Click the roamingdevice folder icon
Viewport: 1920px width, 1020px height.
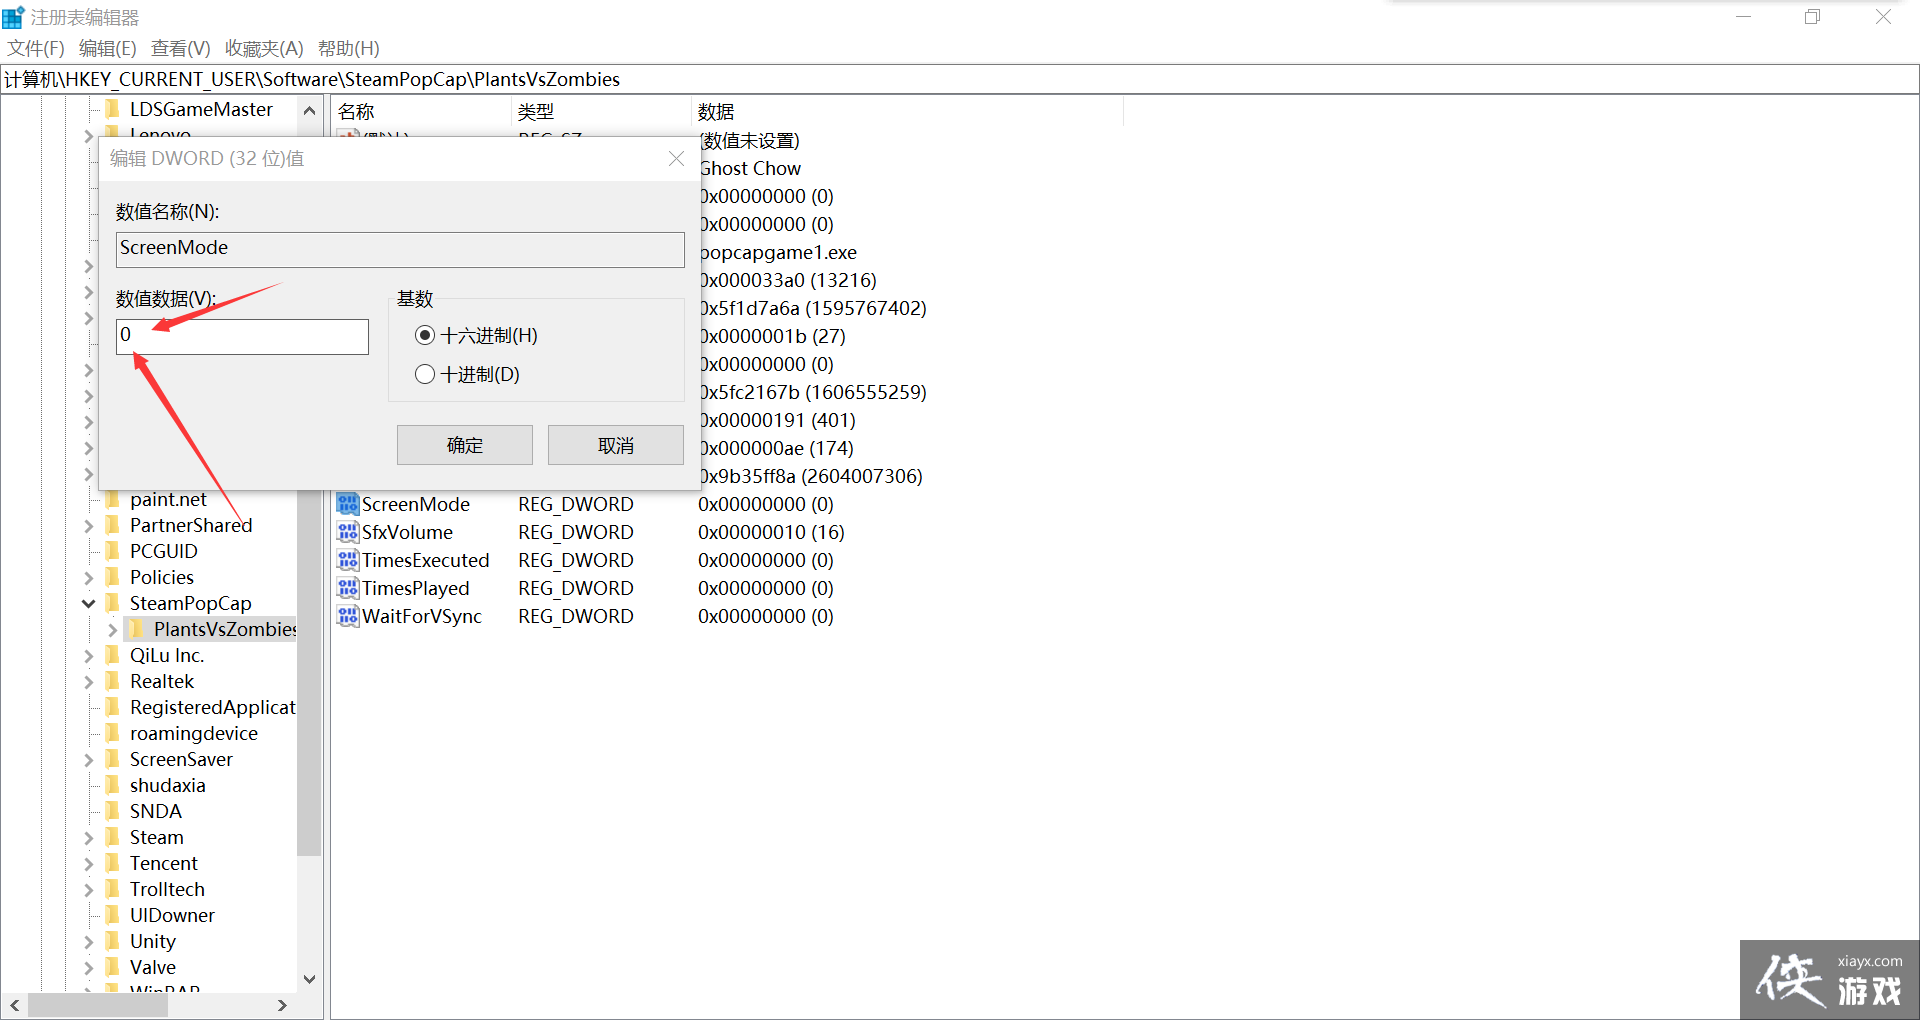coord(113,733)
